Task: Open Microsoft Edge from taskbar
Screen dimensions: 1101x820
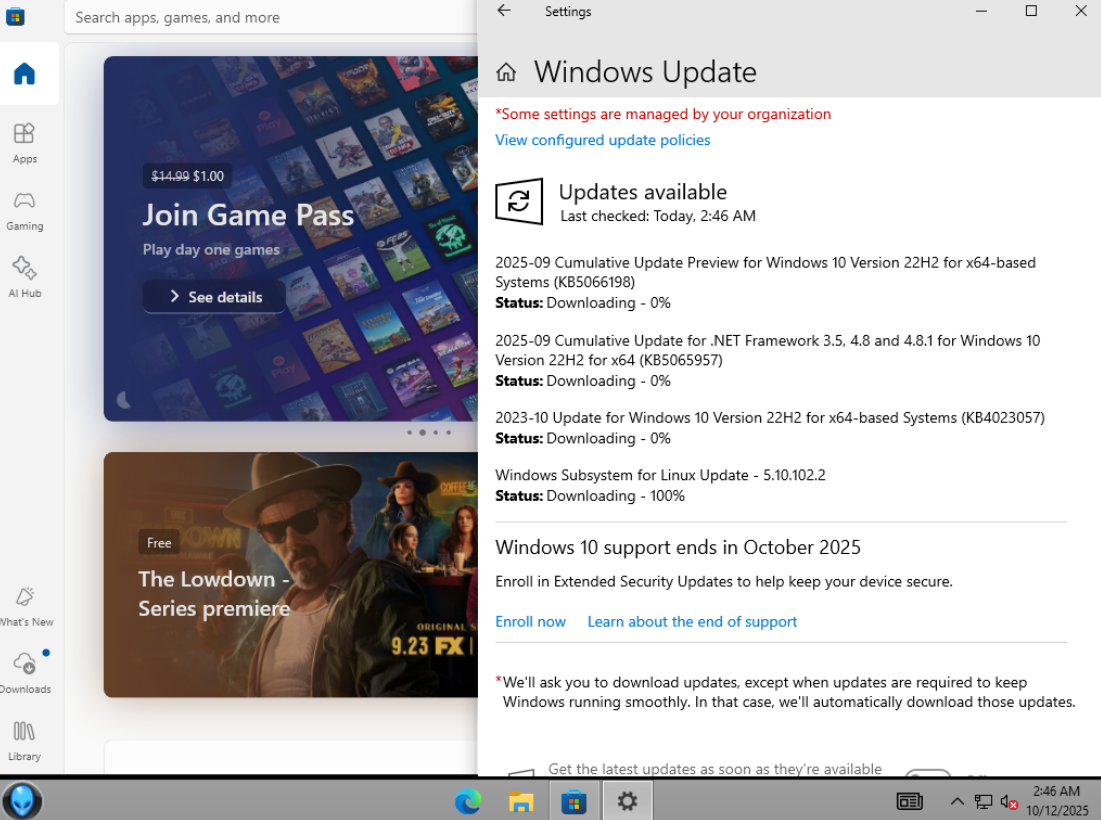Action: 468,801
